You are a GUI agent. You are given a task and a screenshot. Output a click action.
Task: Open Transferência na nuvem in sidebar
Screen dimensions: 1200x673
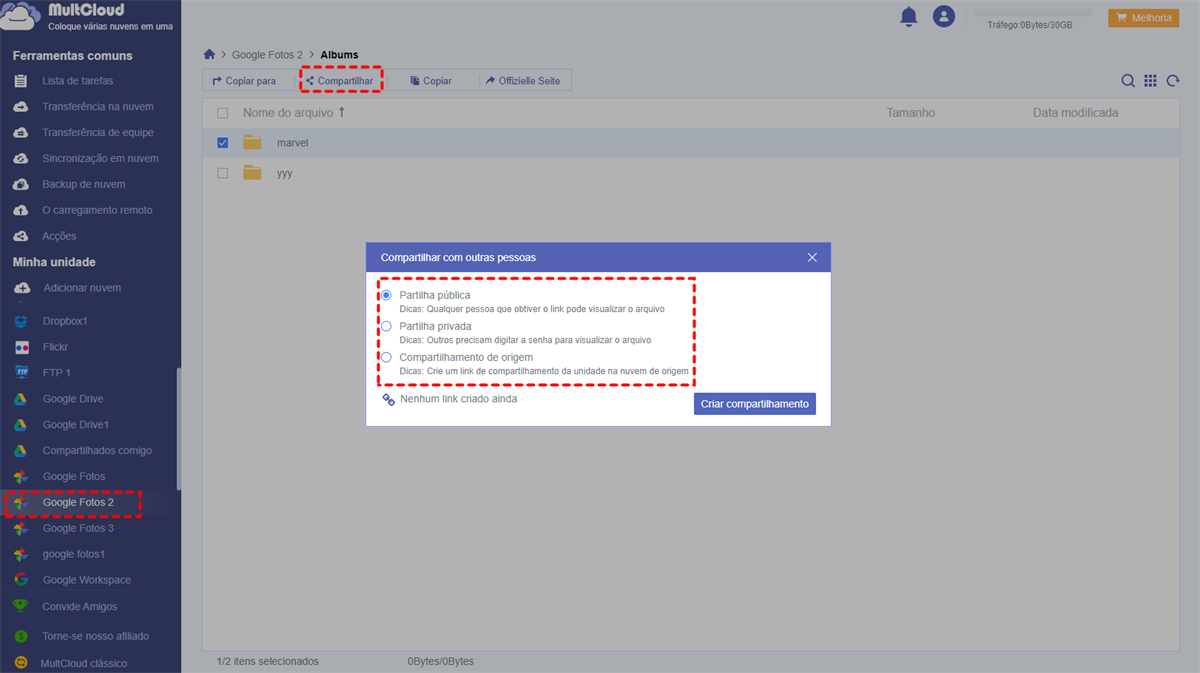98,107
